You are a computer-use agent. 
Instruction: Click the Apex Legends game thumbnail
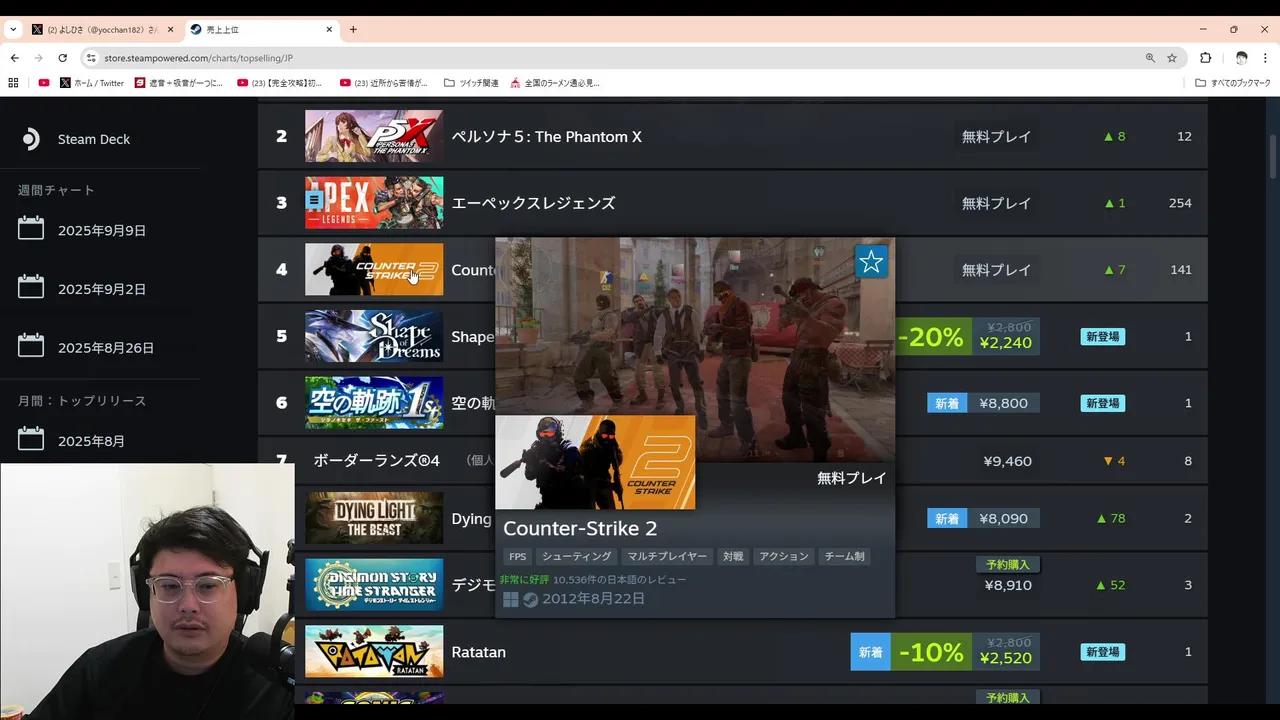(374, 203)
